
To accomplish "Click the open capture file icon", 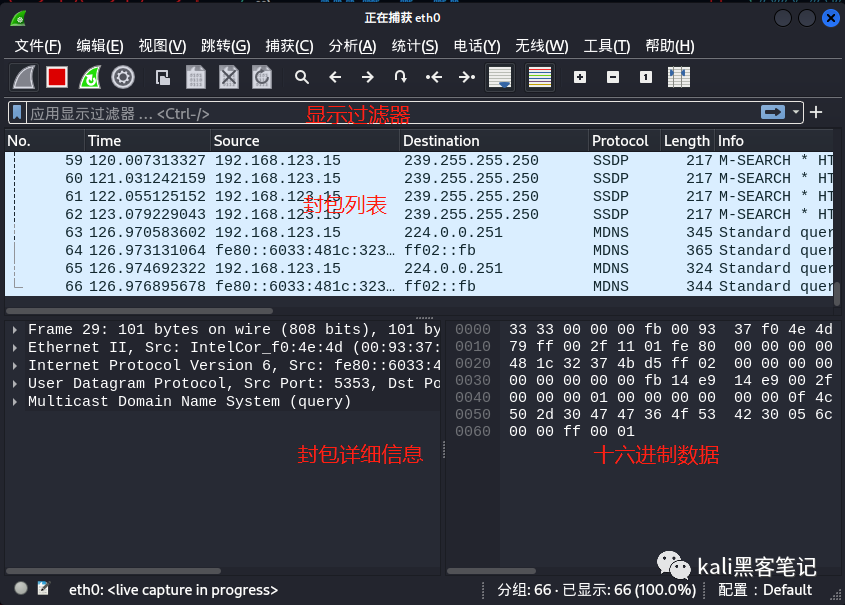I will 163,78.
